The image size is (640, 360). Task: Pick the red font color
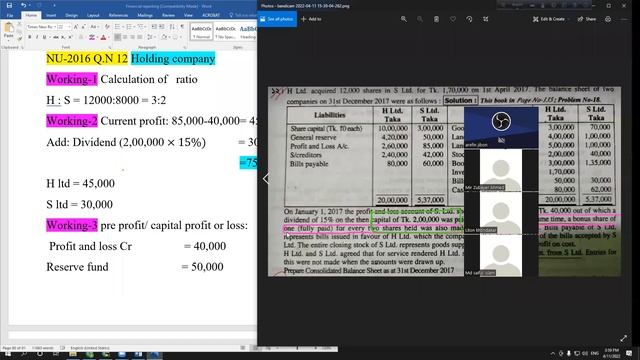coord(103,37)
